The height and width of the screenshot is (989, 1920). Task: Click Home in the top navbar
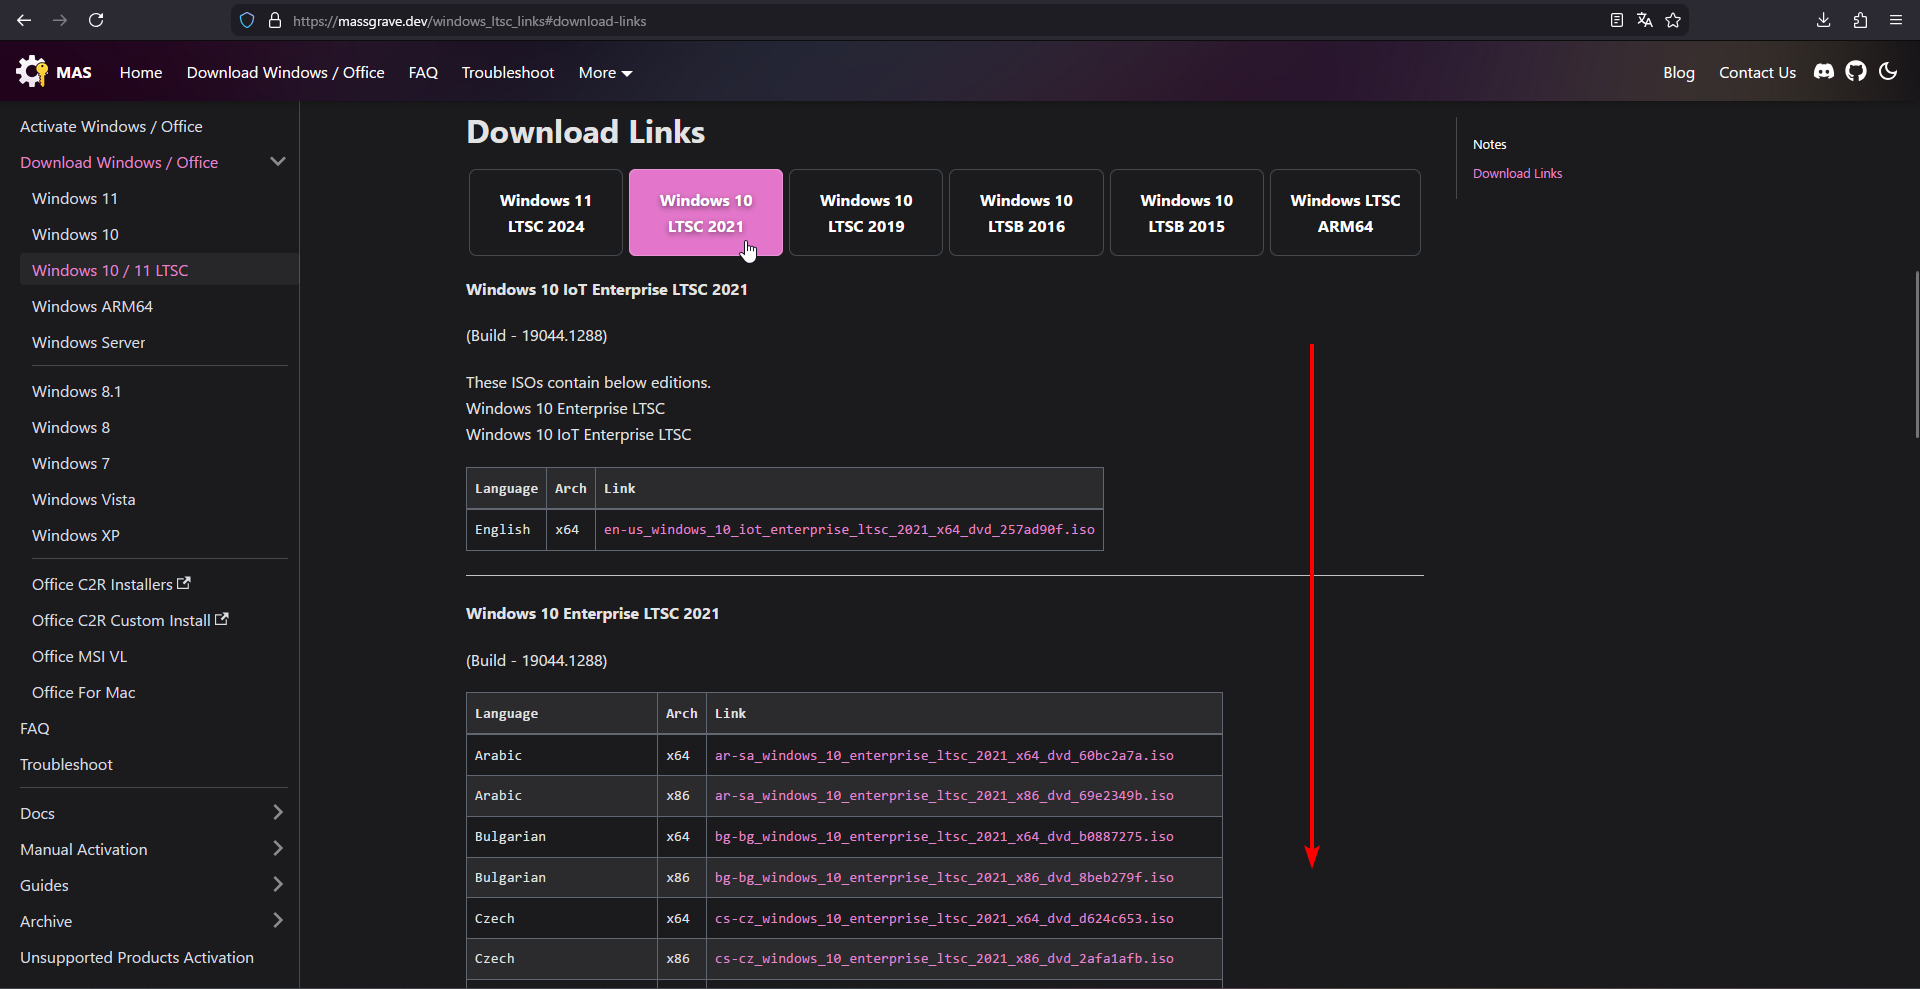click(x=141, y=72)
